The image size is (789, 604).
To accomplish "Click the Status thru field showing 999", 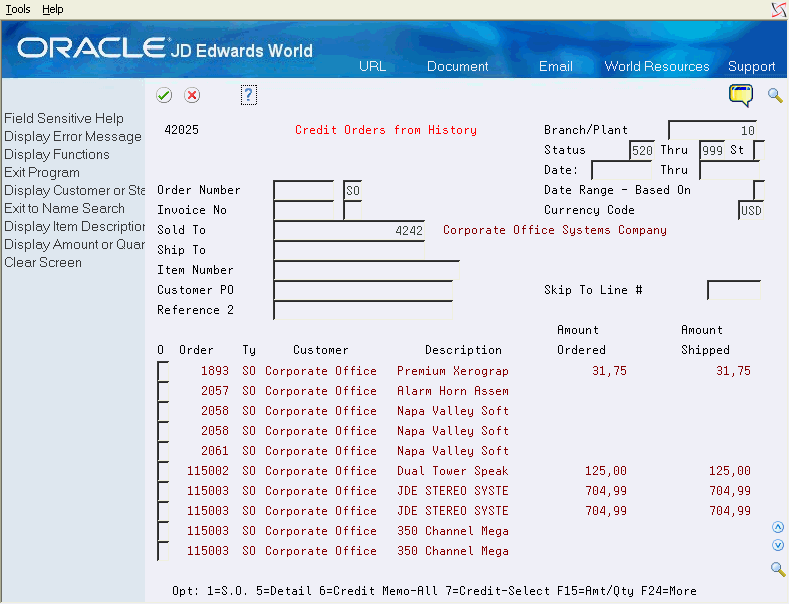I will pos(713,150).
